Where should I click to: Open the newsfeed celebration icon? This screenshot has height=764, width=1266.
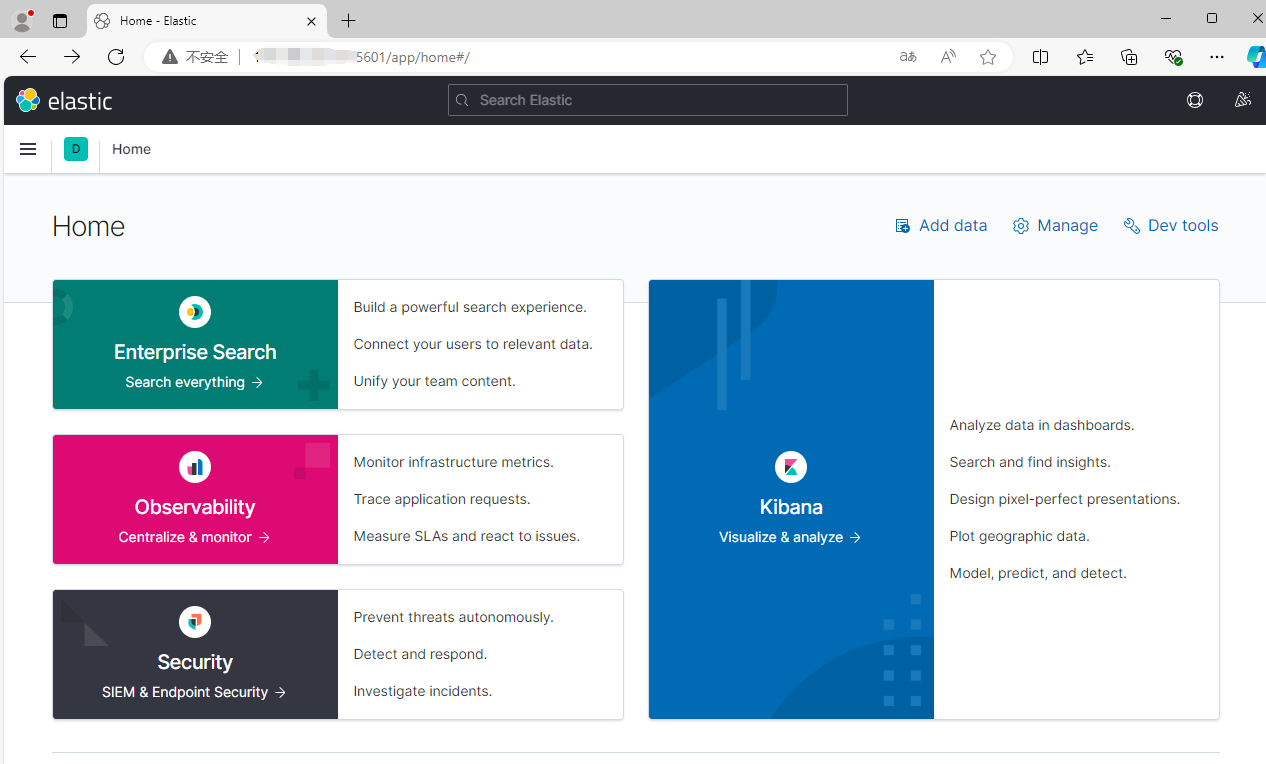click(x=1243, y=100)
